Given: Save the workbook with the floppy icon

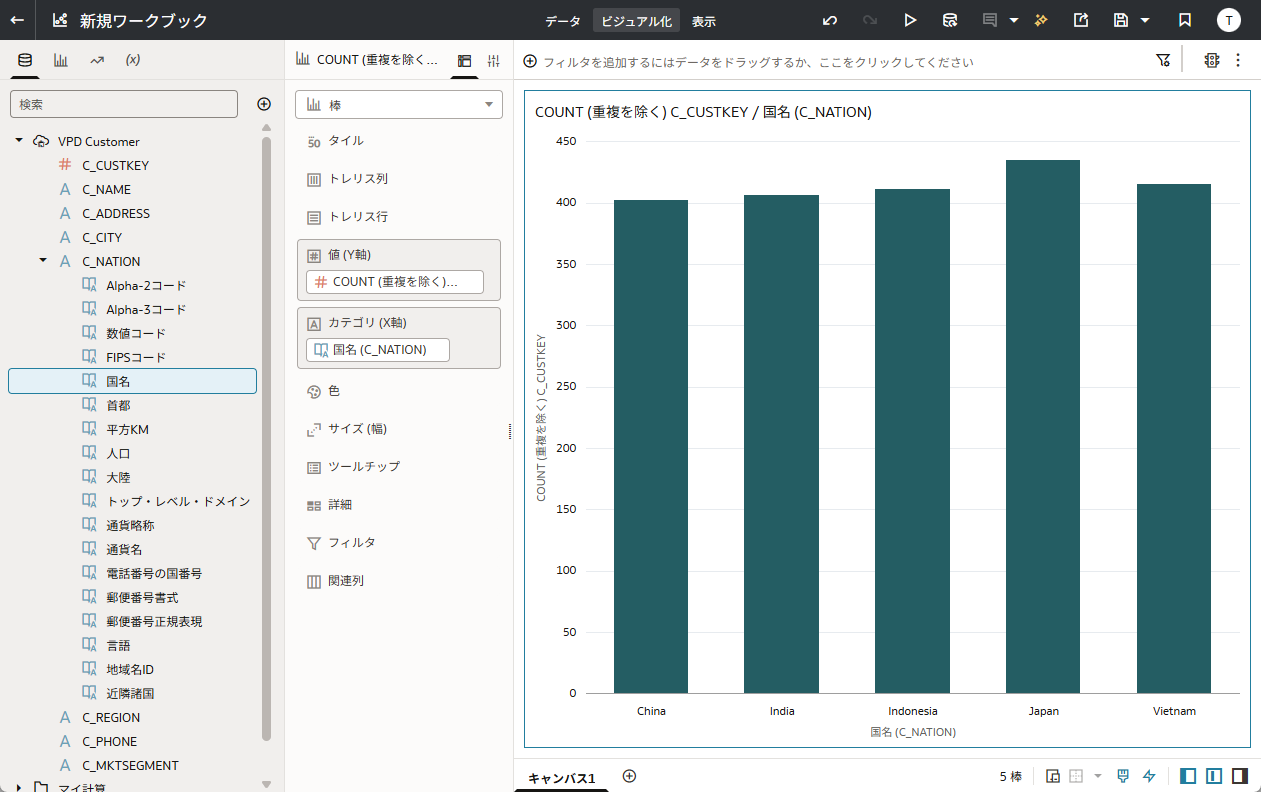Looking at the screenshot, I should (x=1121, y=20).
